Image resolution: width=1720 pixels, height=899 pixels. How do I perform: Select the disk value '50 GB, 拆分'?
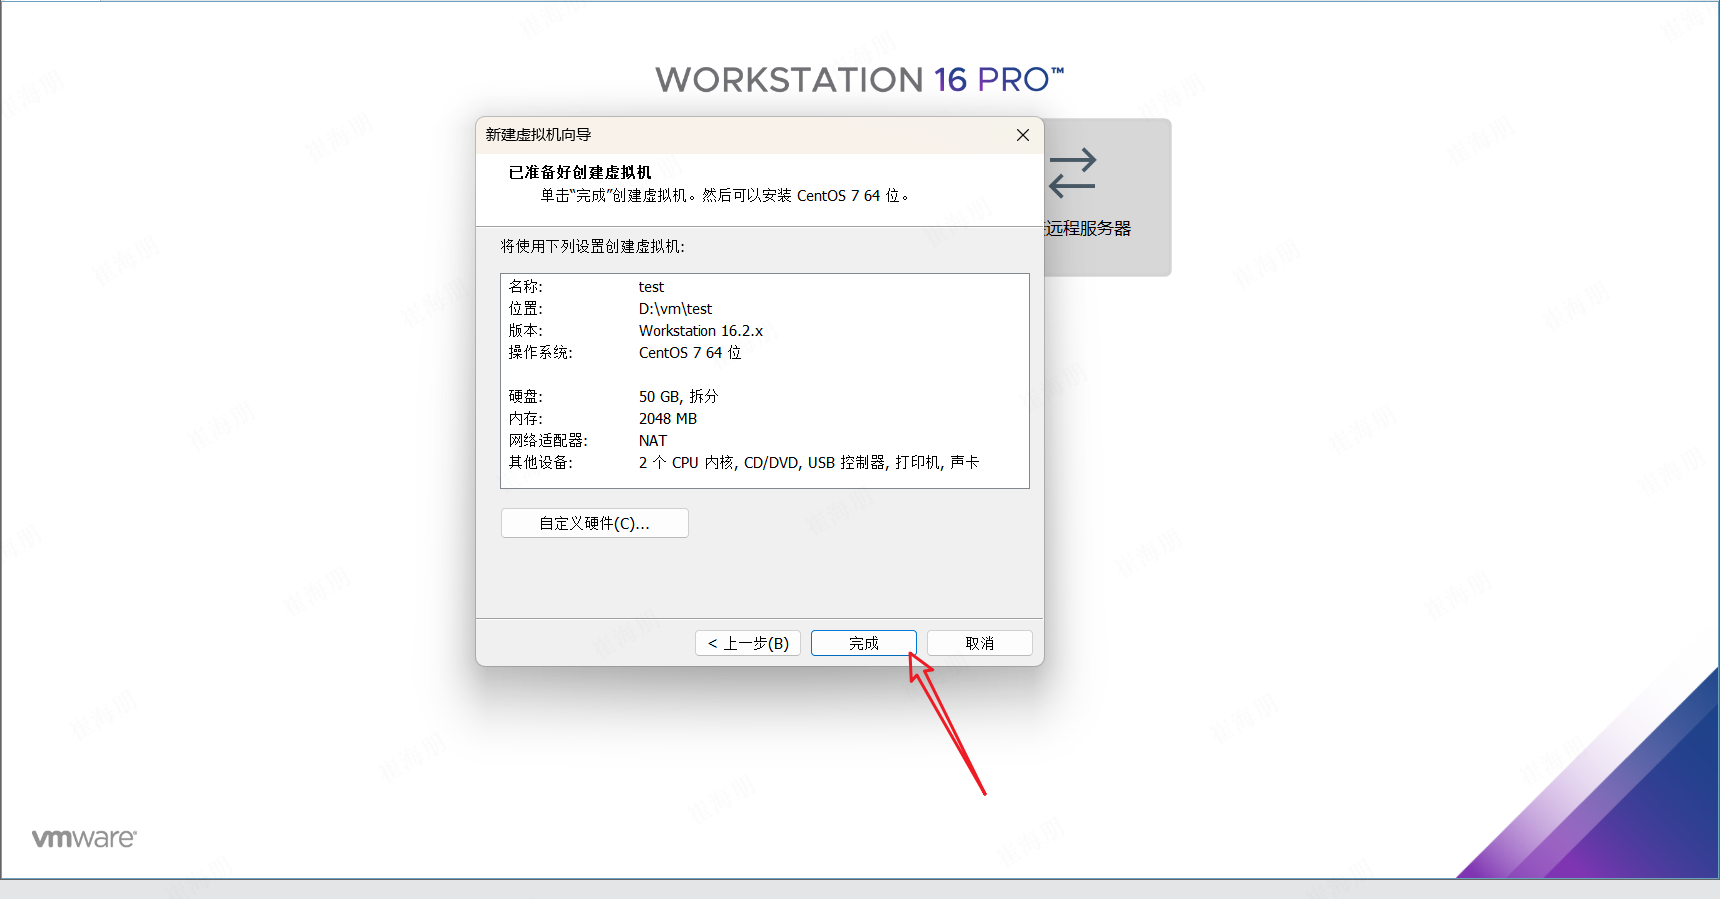pos(678,397)
